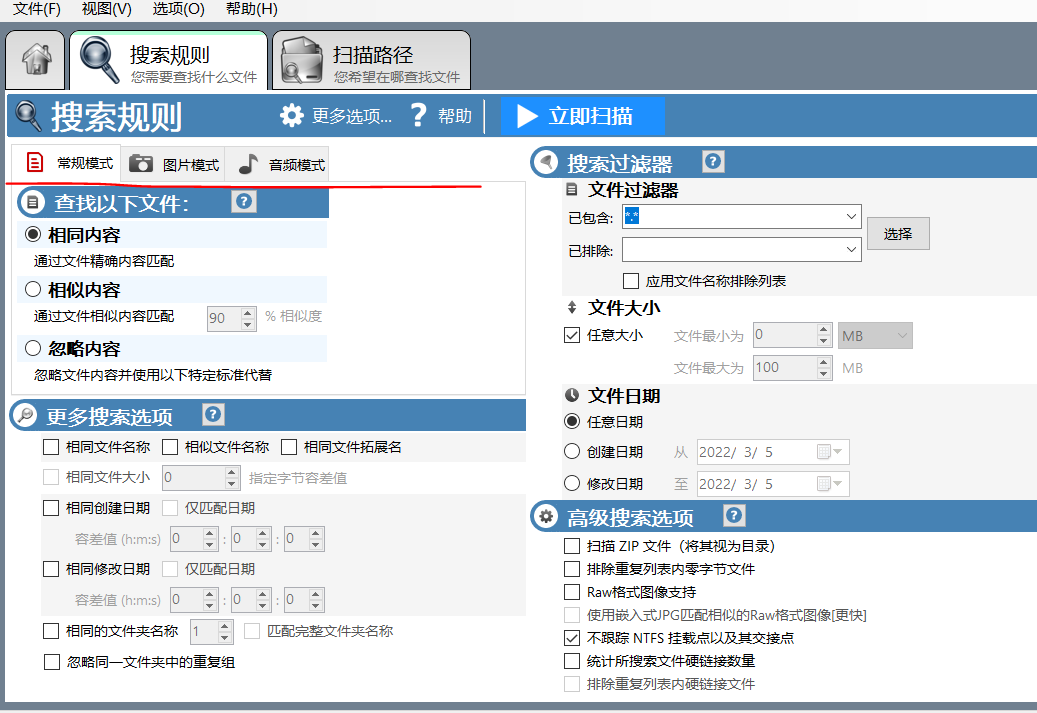This screenshot has width=1037, height=713.
Task: Open the 搜索规则 magnifier tab icon
Action: 100,58
